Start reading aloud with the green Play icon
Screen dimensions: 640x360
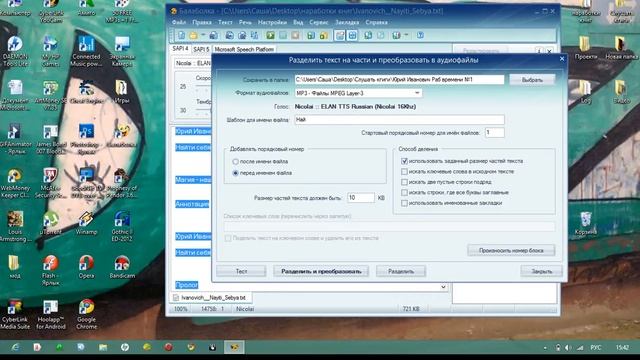click(270, 36)
